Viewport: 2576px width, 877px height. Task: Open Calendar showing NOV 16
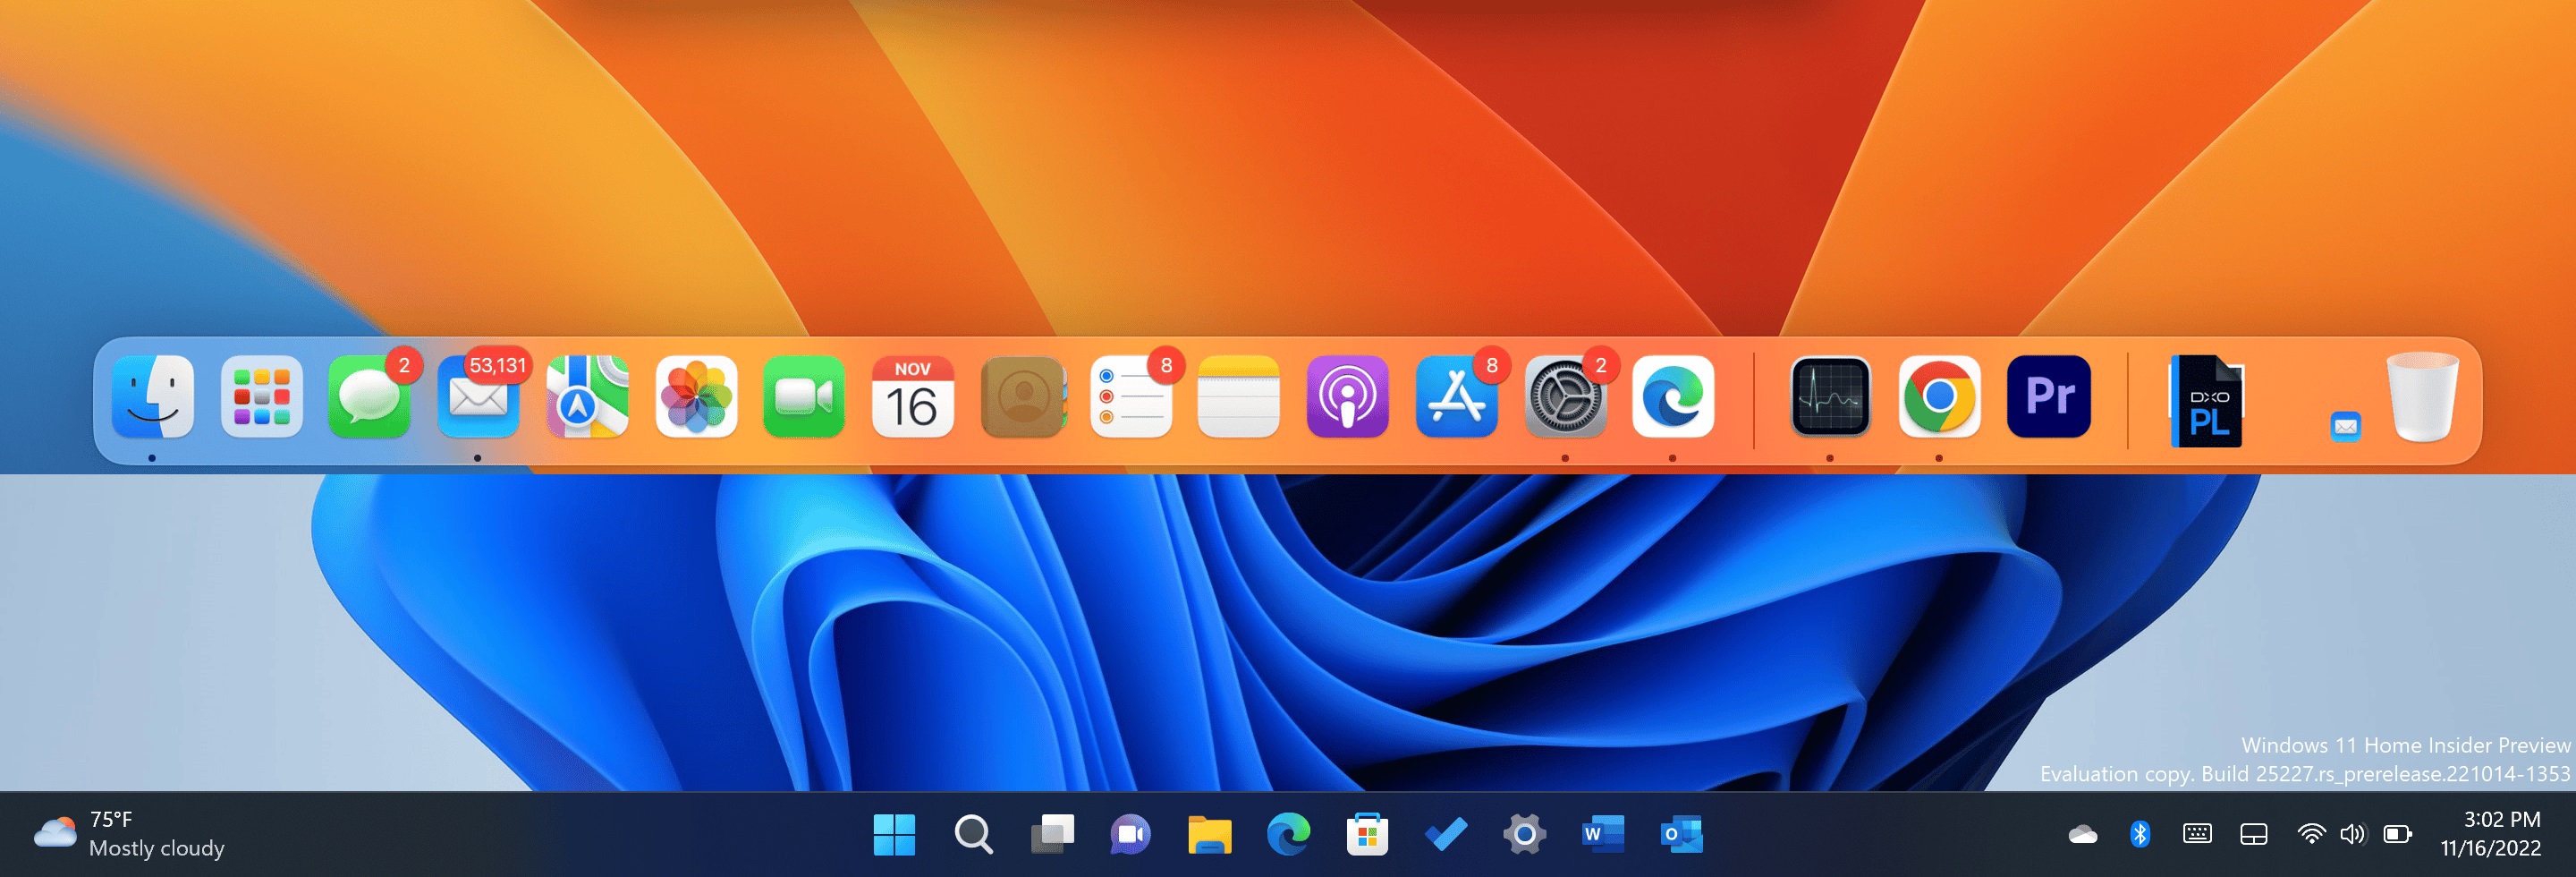coord(913,397)
